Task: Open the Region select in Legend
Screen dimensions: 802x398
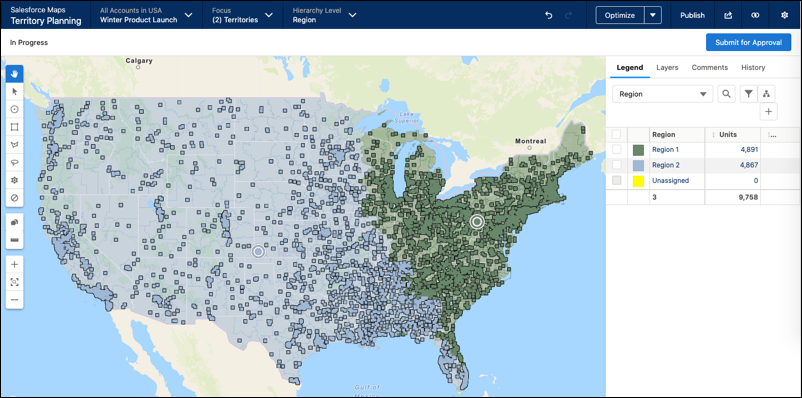Action: coord(662,94)
